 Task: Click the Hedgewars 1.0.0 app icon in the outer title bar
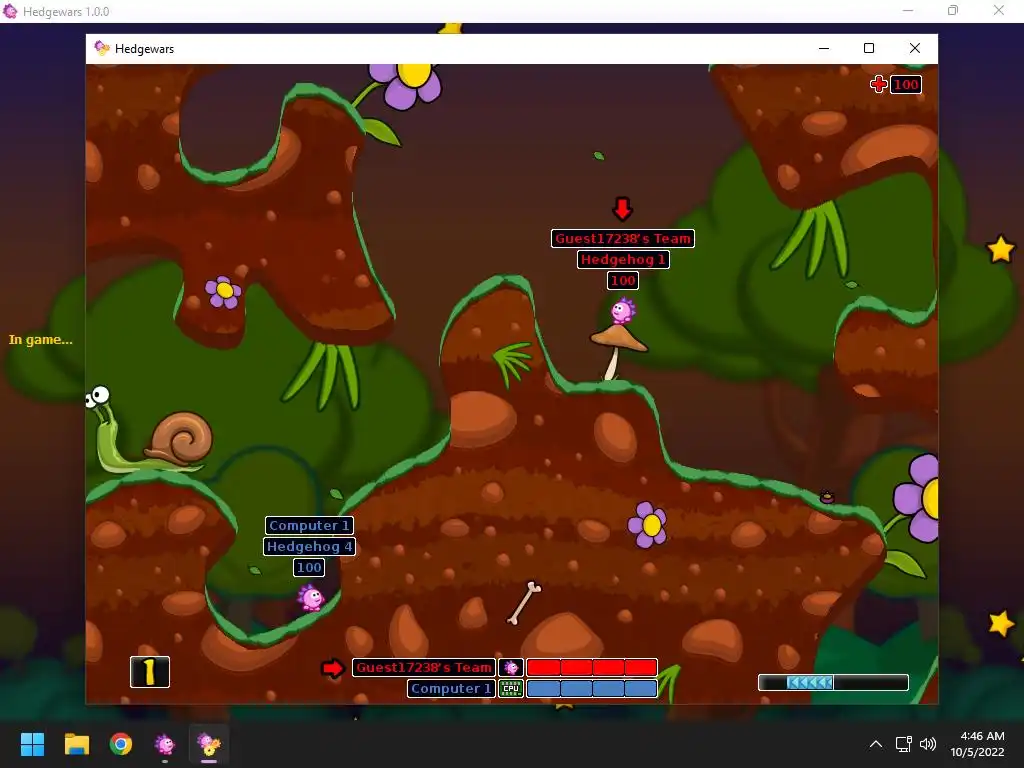tap(10, 11)
